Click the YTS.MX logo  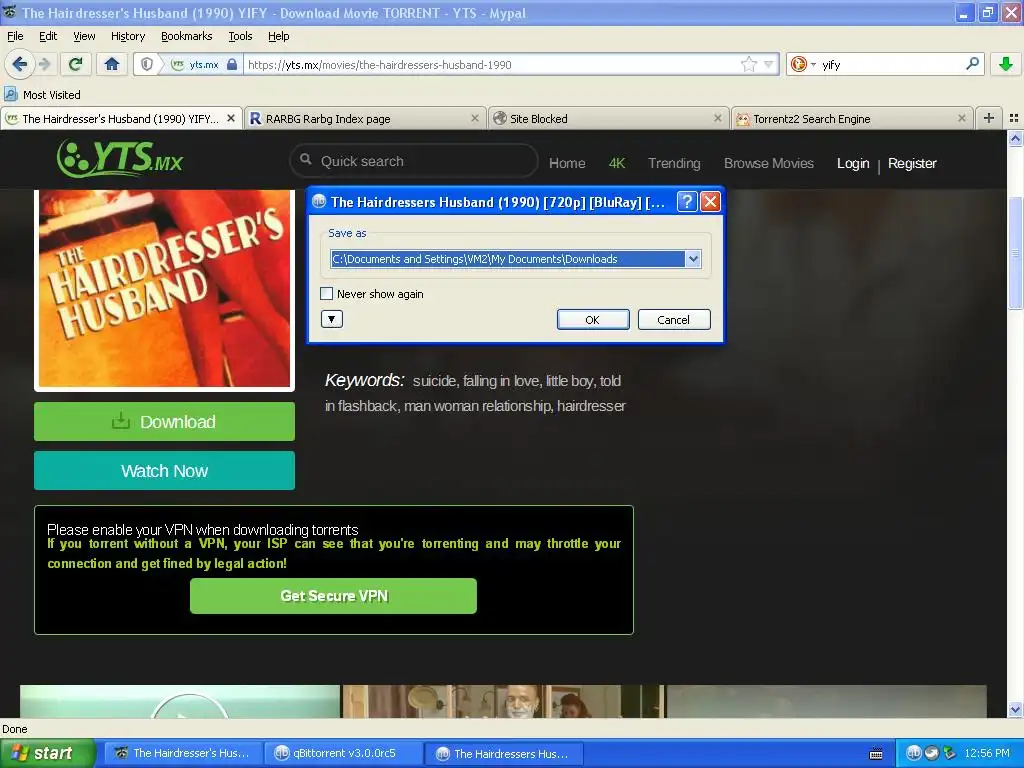[120, 157]
